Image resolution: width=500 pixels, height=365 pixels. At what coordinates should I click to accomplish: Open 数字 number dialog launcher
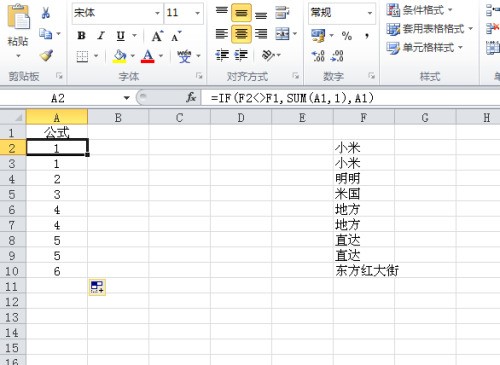click(x=371, y=76)
